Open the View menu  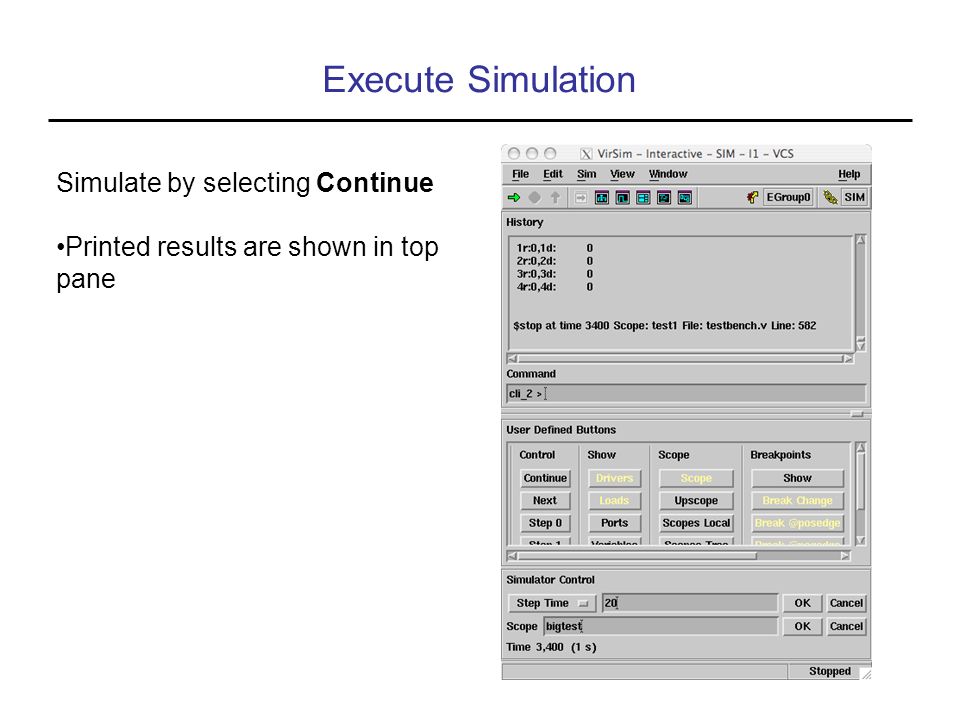[622, 174]
